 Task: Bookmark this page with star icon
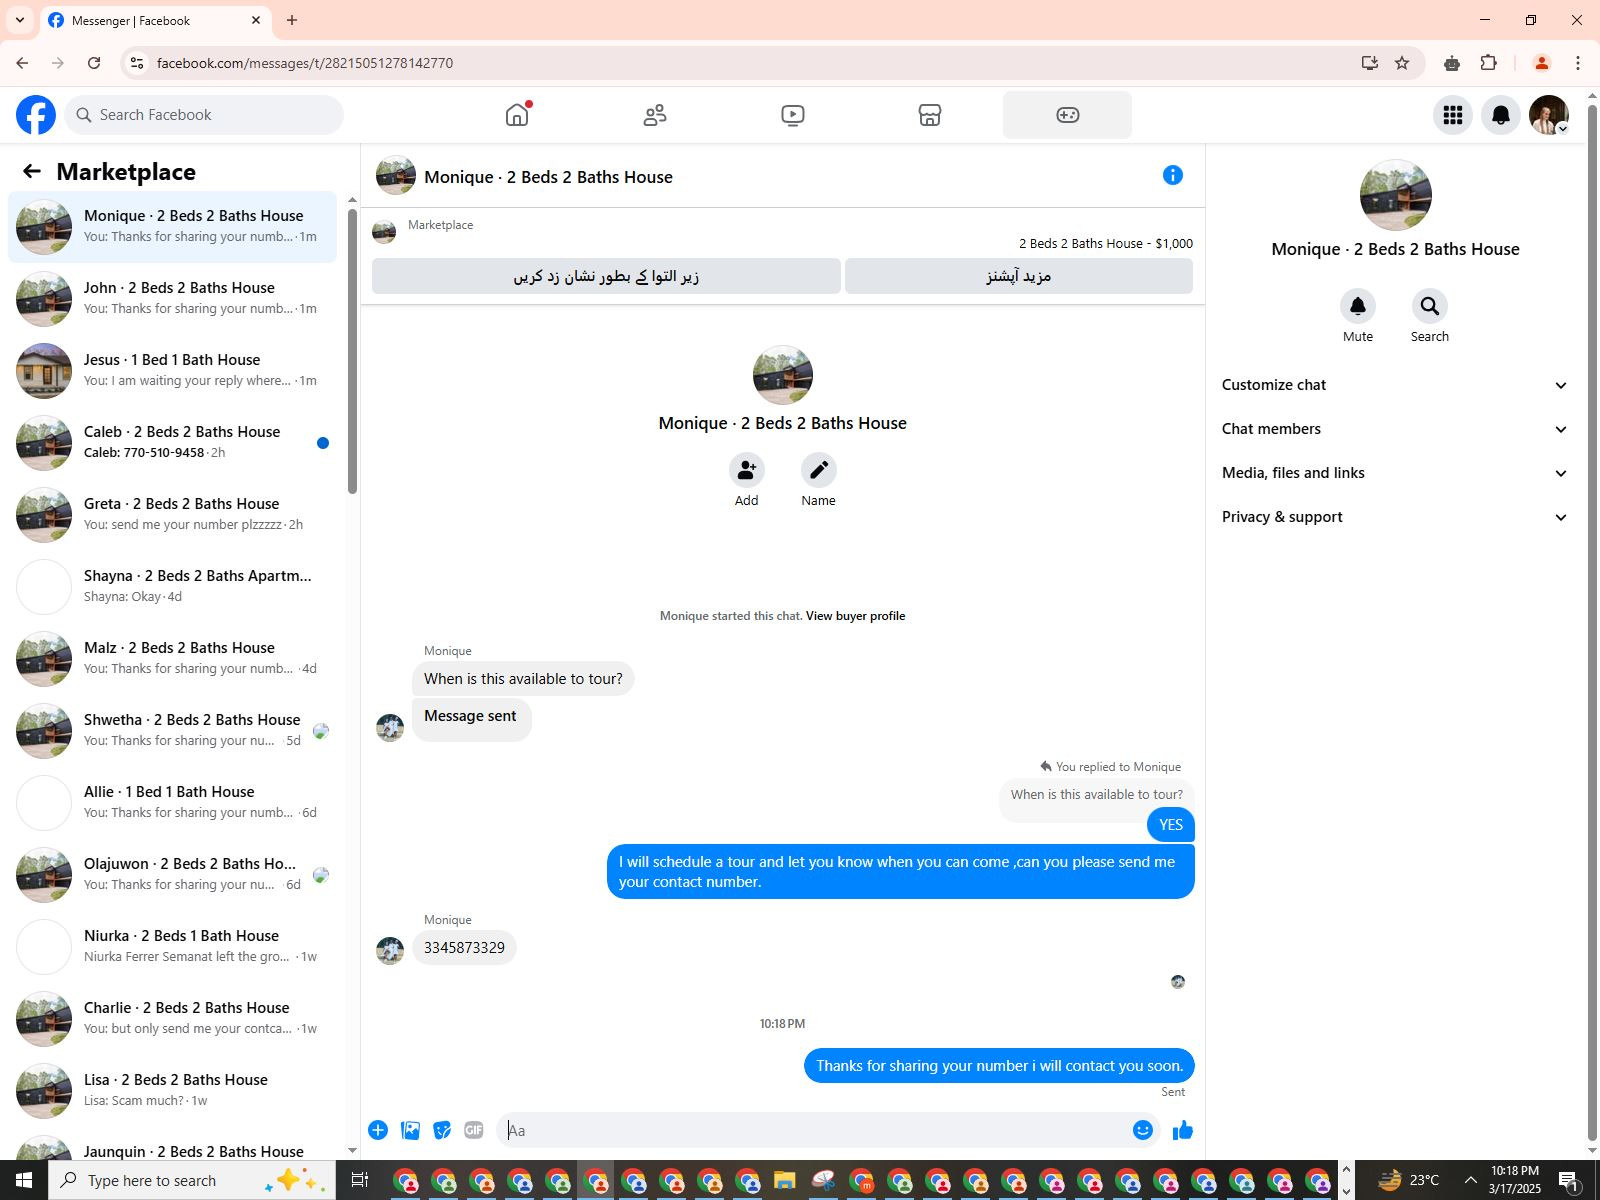pyautogui.click(x=1402, y=63)
